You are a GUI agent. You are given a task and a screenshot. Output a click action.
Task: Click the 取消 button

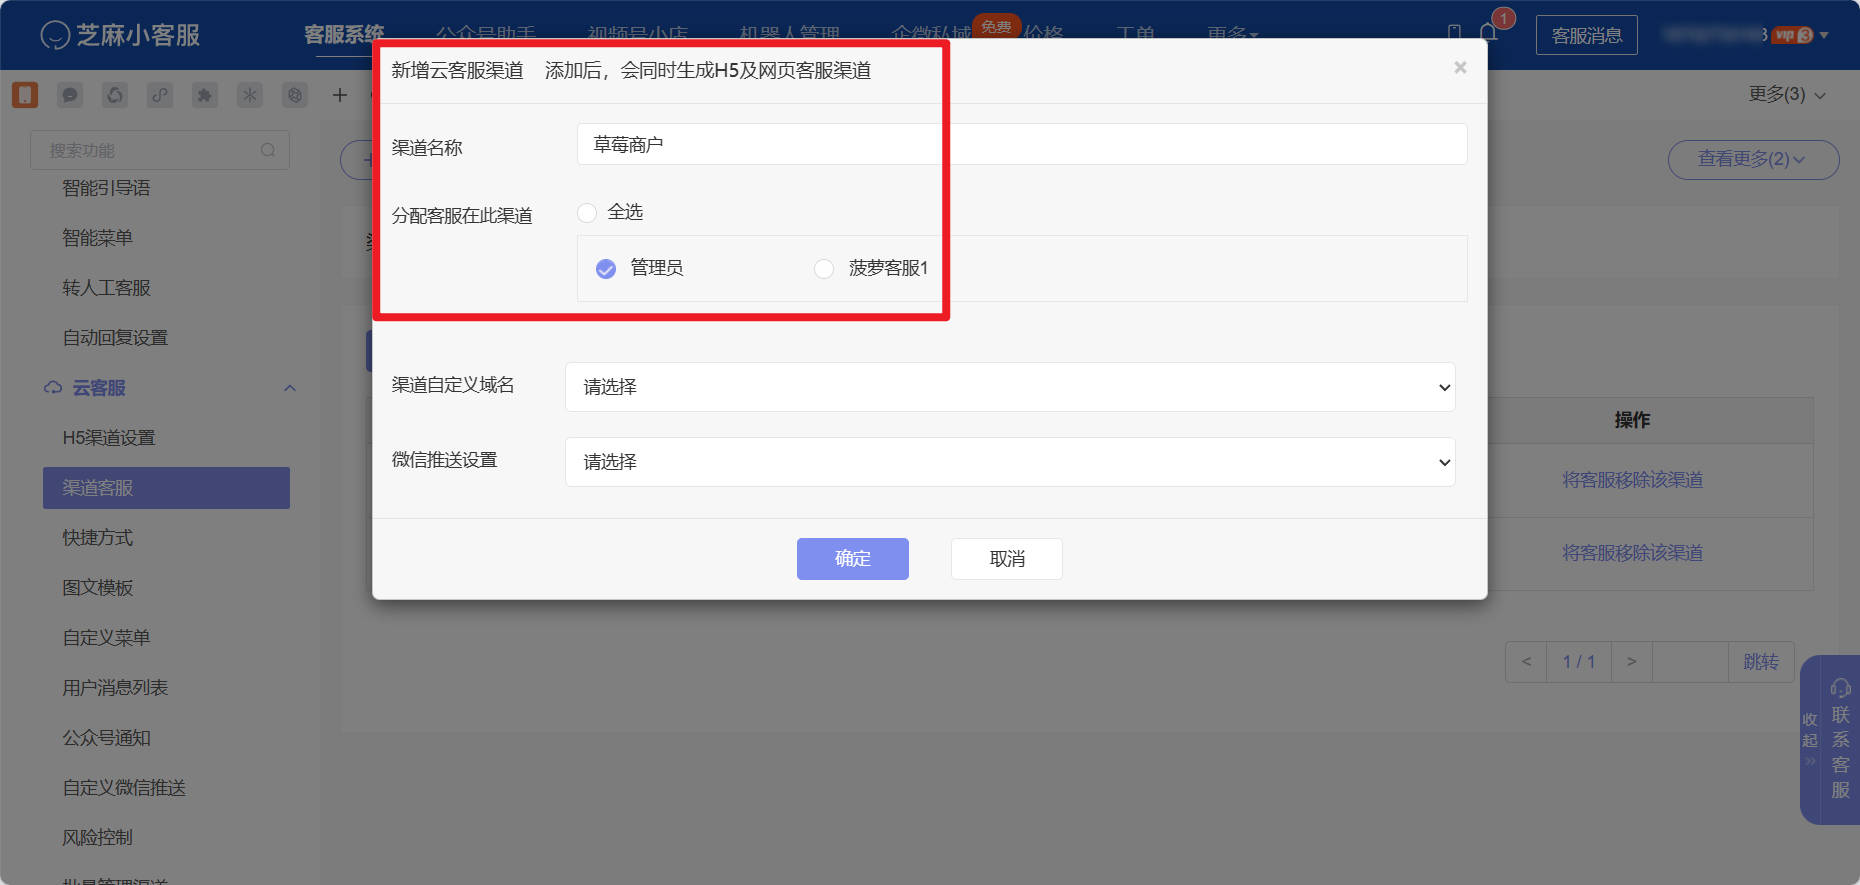pos(1007,559)
